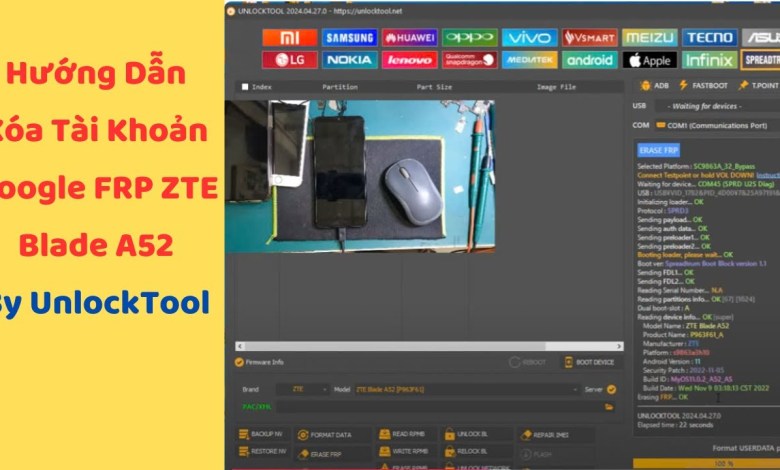Image resolution: width=780 pixels, height=470 pixels.
Task: Toggle the Index select-all checkbox
Action: tap(245, 87)
